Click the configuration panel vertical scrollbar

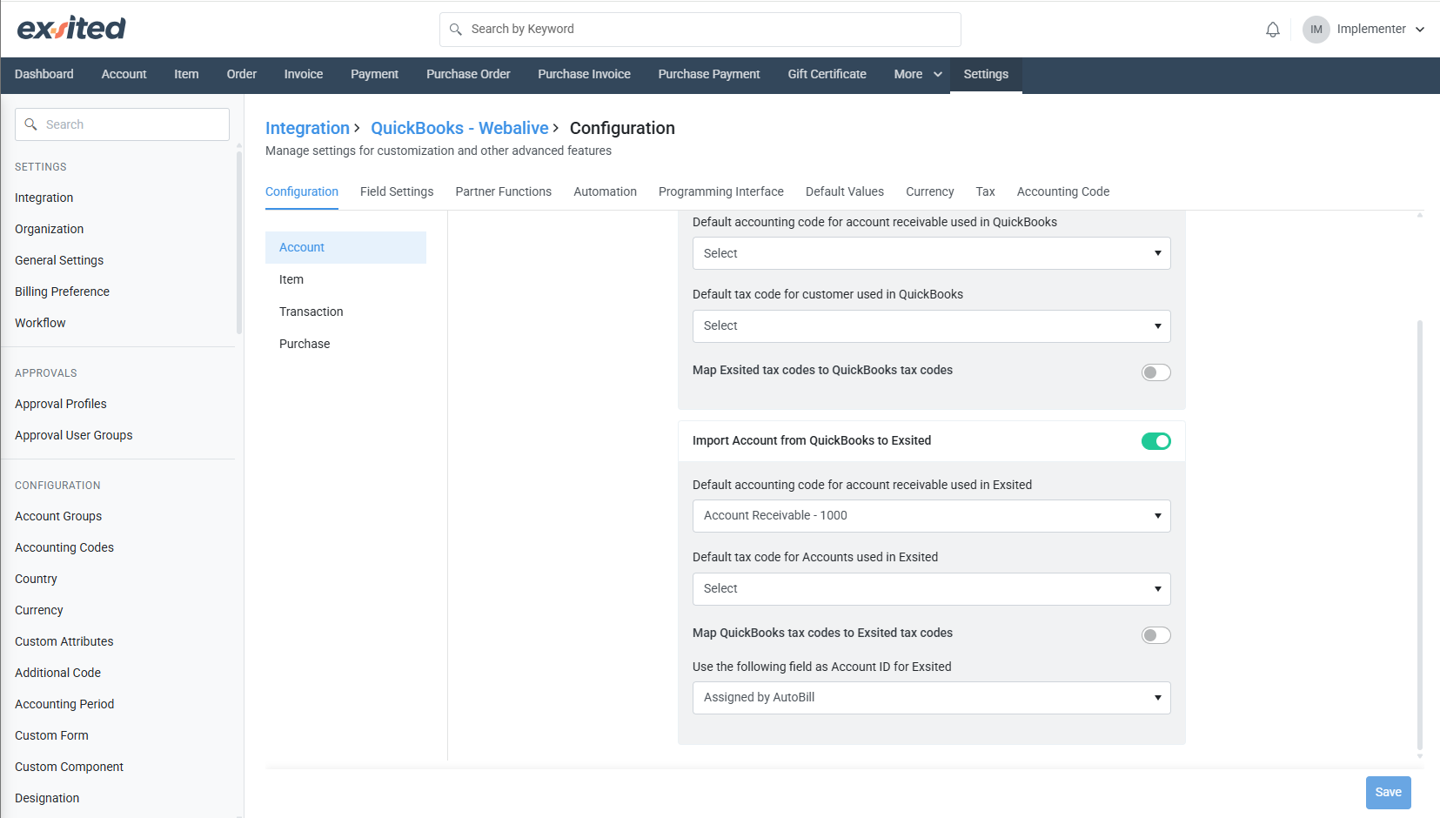tap(1420, 535)
